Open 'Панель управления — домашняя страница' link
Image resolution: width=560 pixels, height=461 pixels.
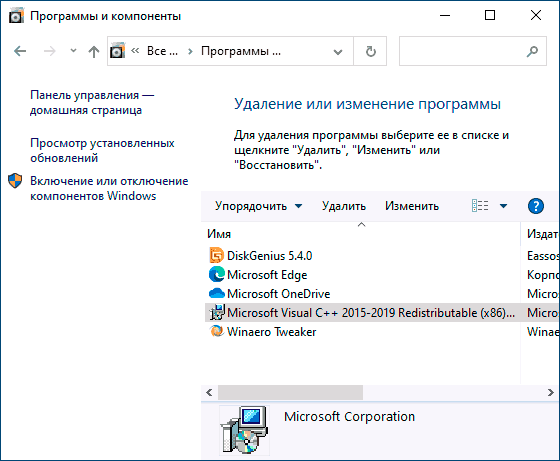92,102
